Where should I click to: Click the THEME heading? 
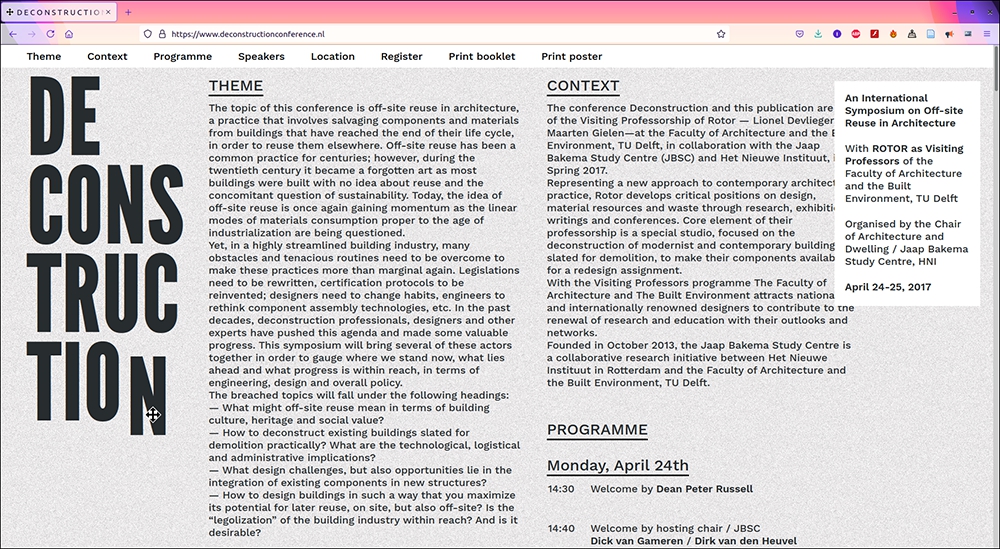click(236, 86)
